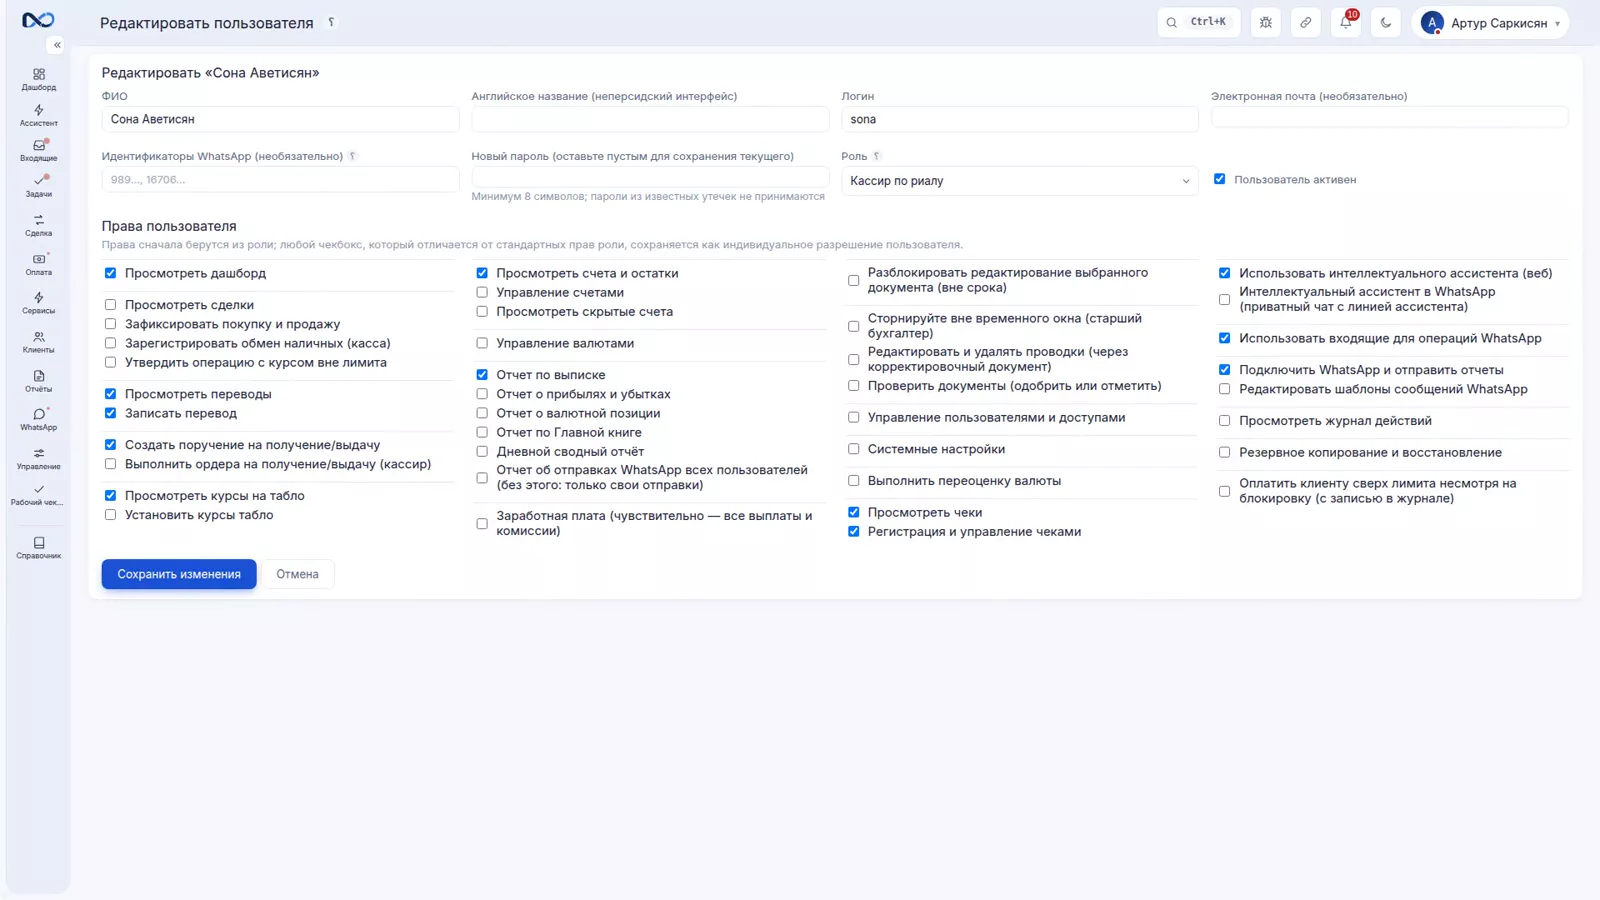
Task: Open the Роль dropdown Кассир по риалу
Action: 1020,181
